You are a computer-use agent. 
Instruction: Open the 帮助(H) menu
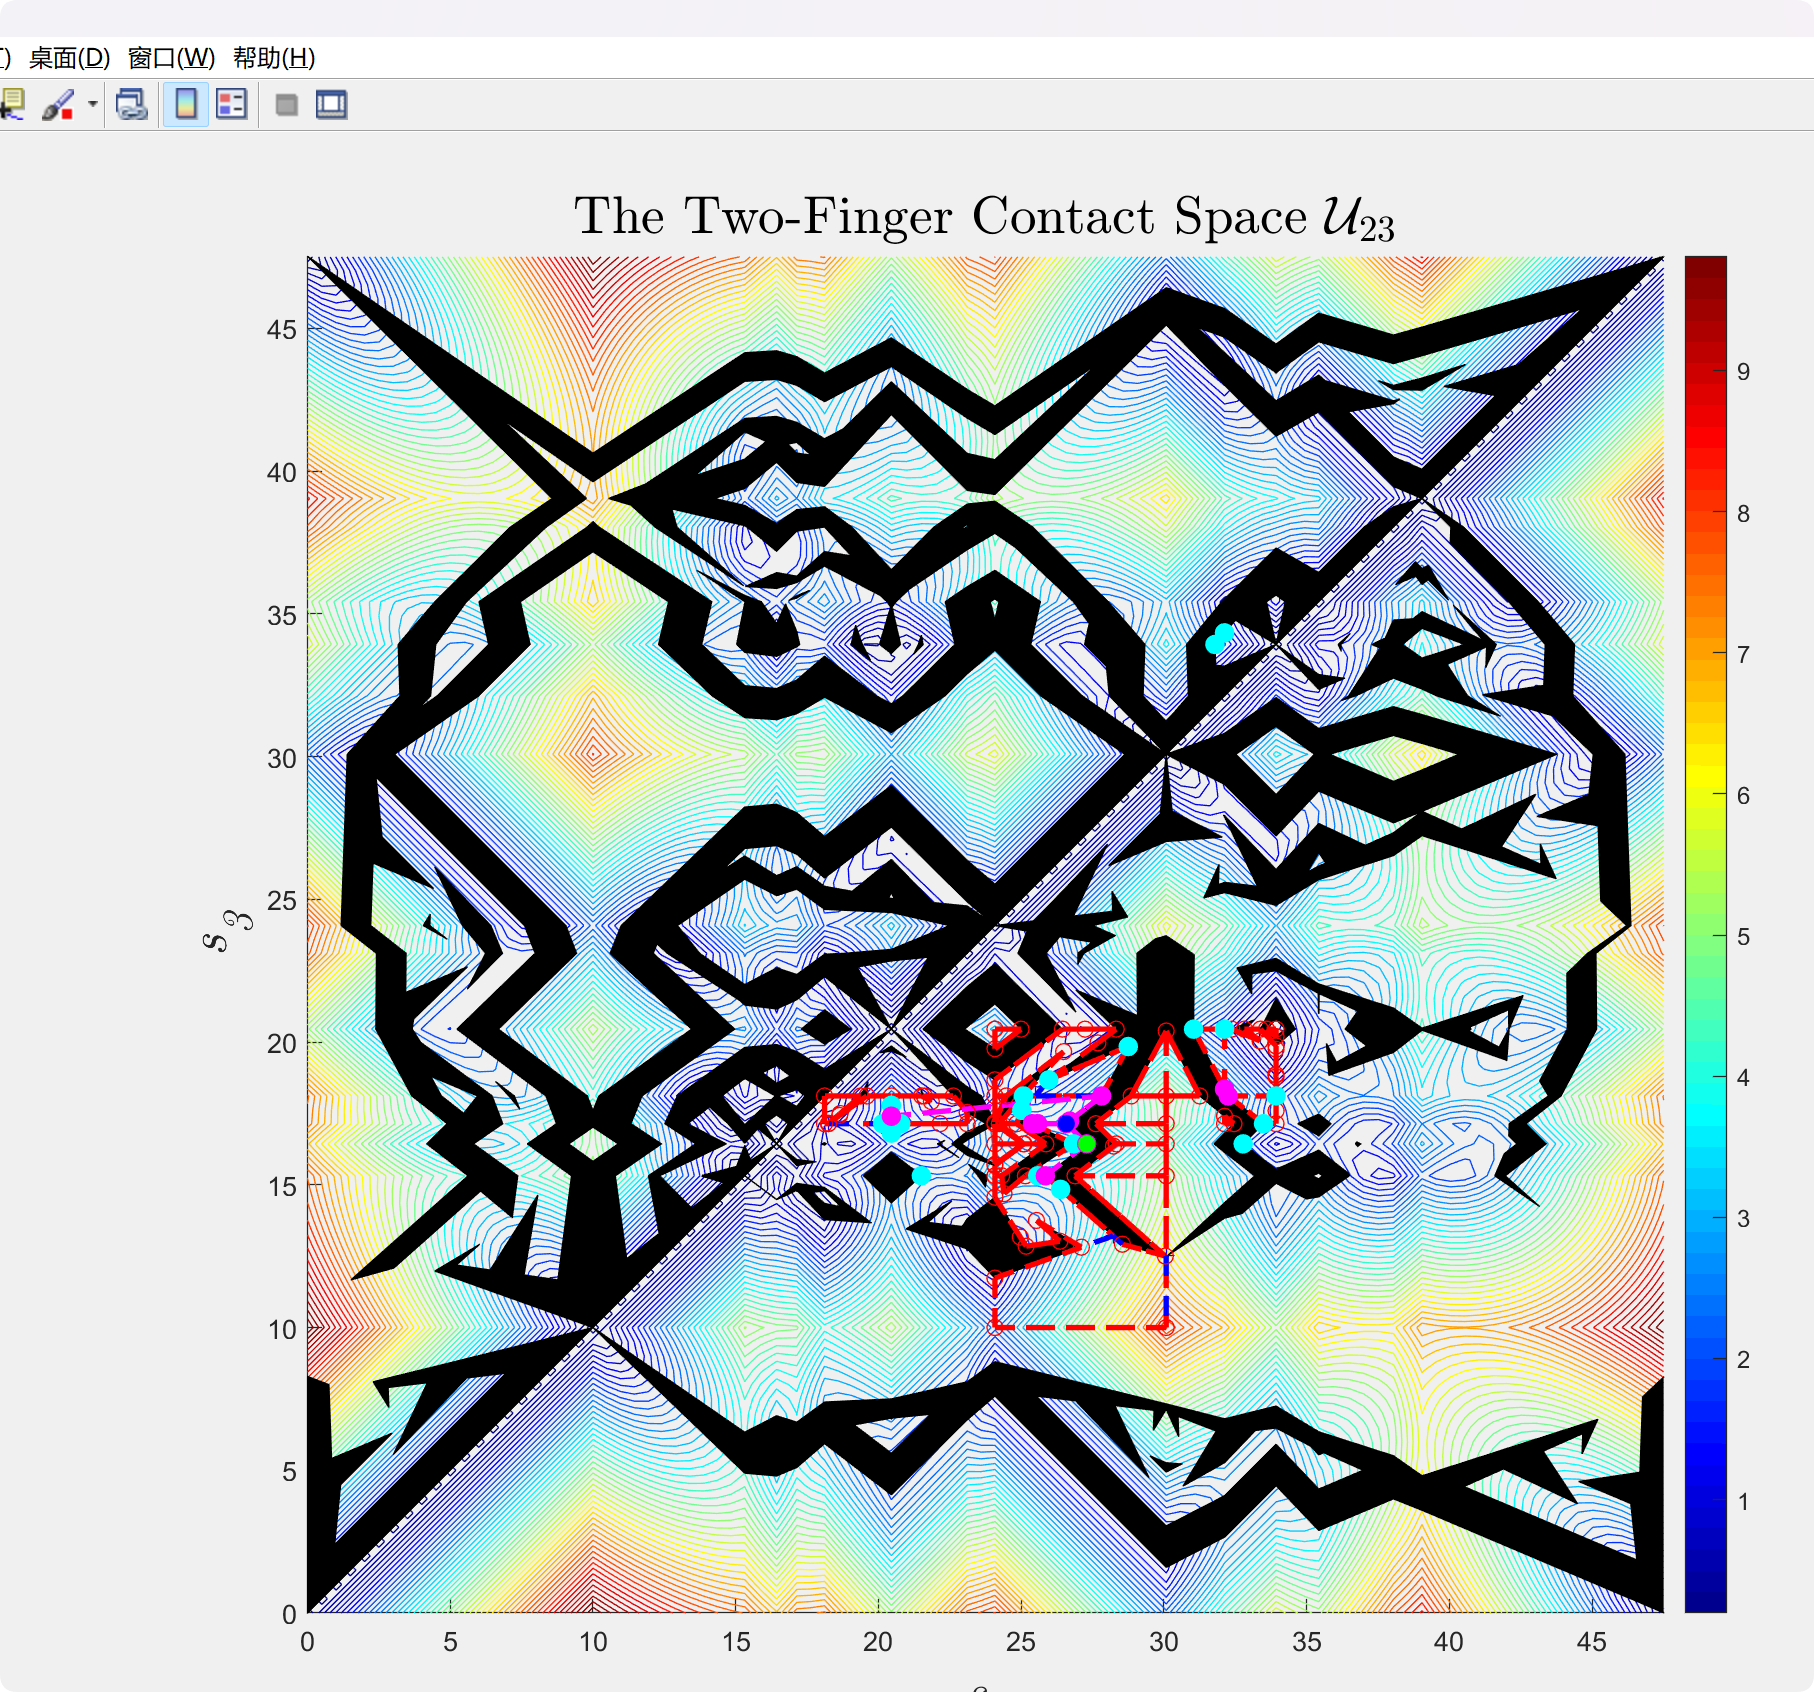point(274,58)
